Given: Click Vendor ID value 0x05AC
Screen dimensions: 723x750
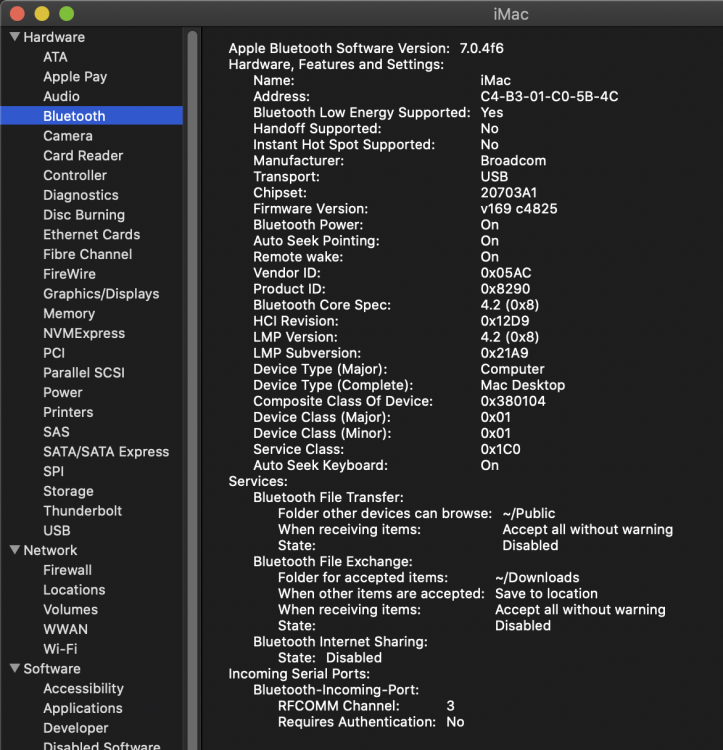Looking at the screenshot, I should click(x=506, y=273).
